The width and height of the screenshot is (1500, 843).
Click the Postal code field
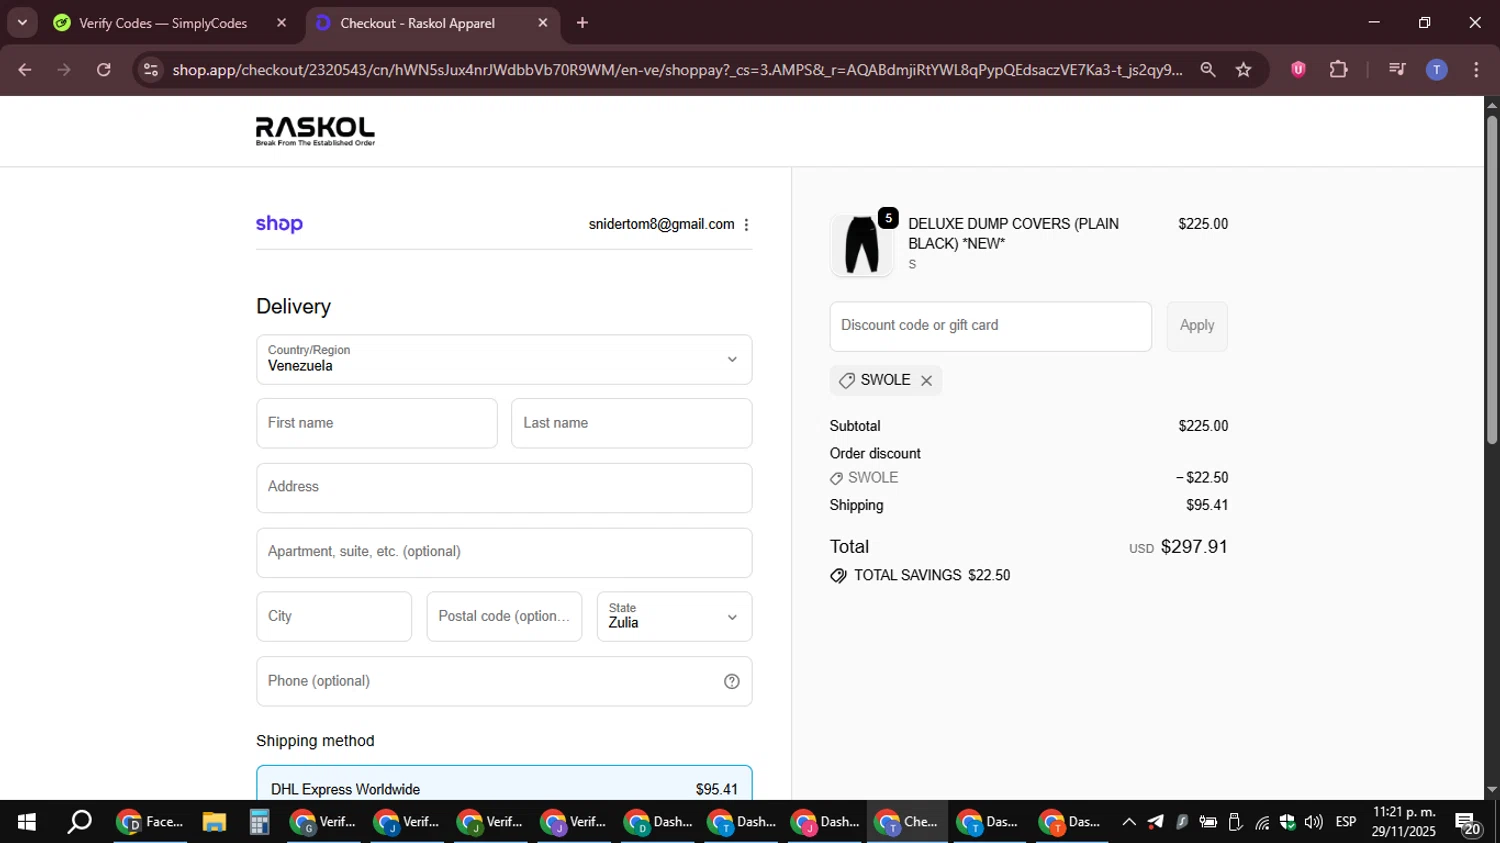tap(504, 616)
